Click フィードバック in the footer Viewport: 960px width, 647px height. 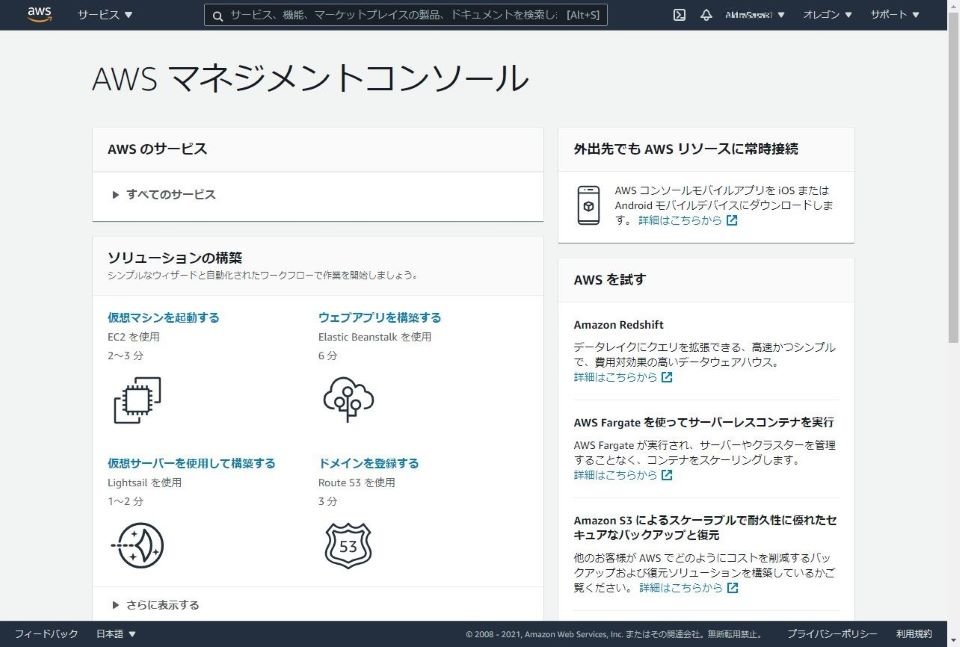coord(47,634)
